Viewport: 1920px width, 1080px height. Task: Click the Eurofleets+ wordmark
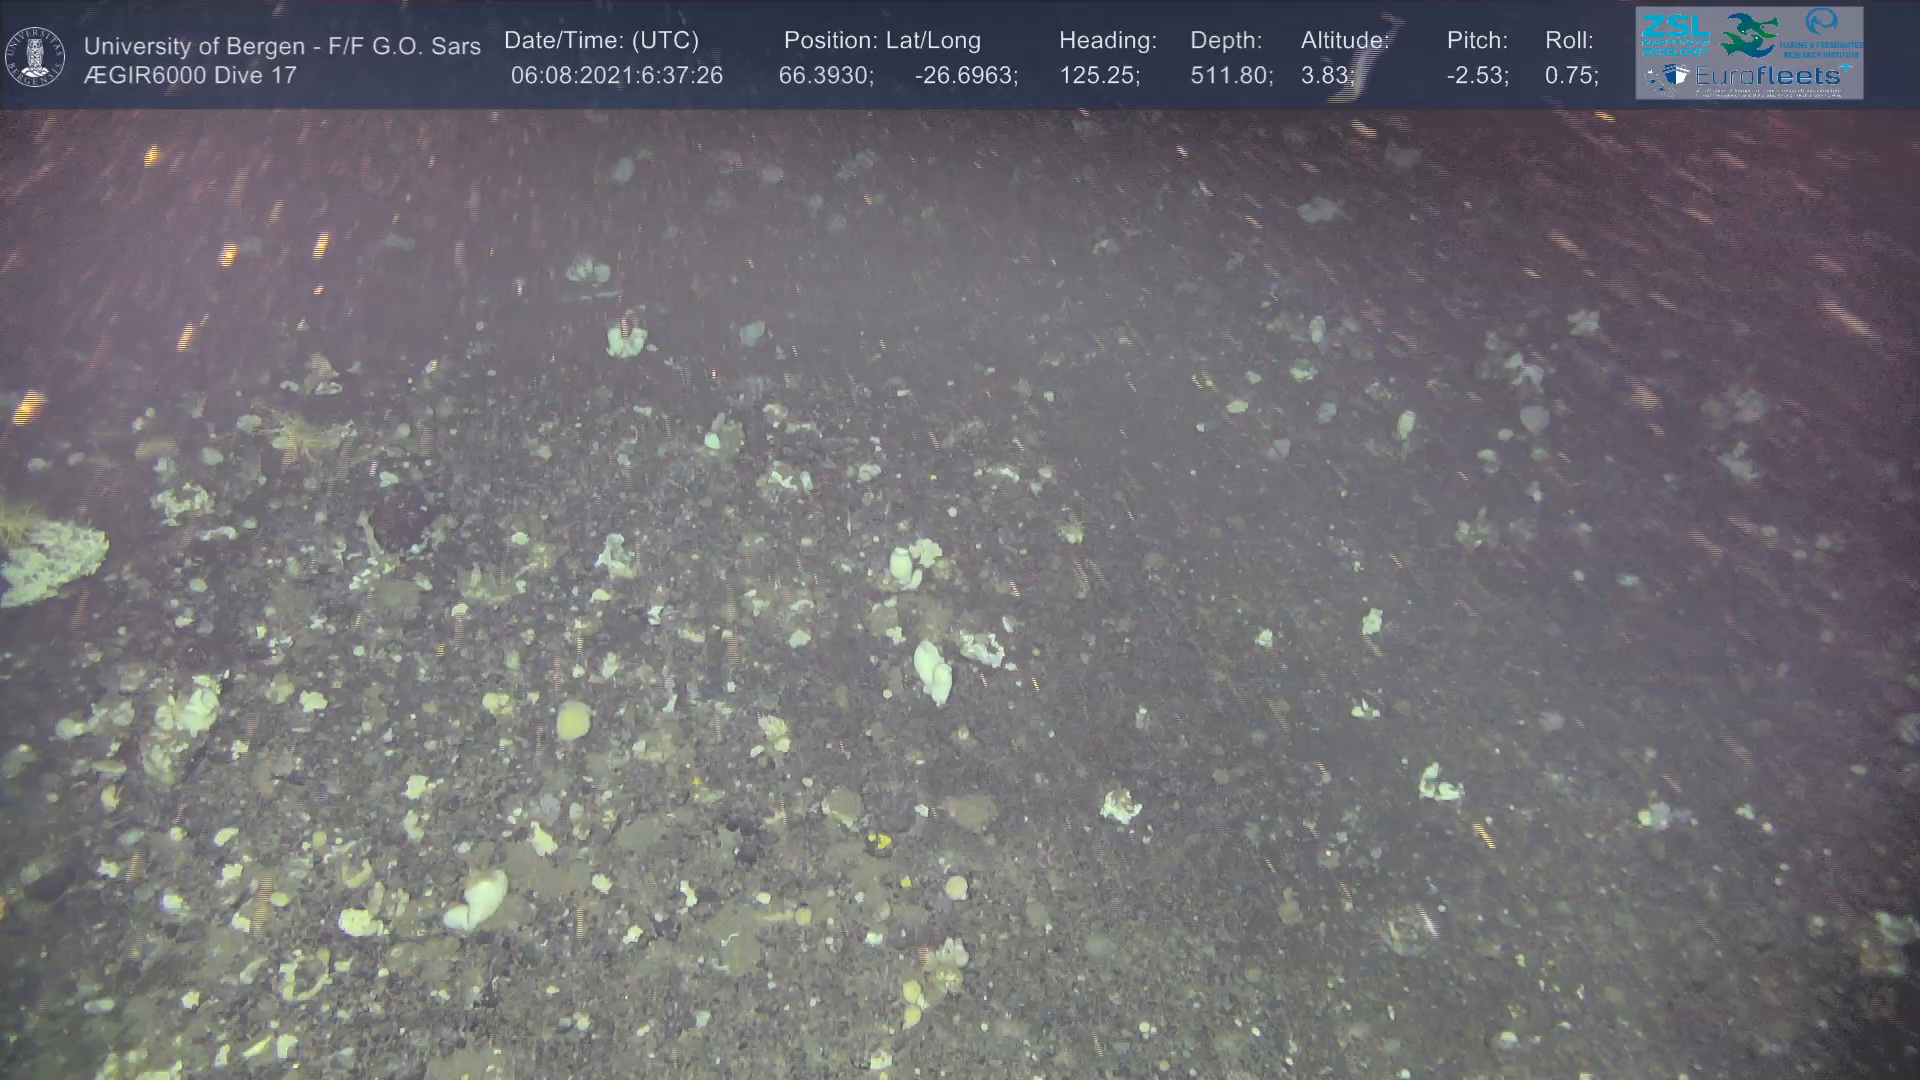[1767, 76]
